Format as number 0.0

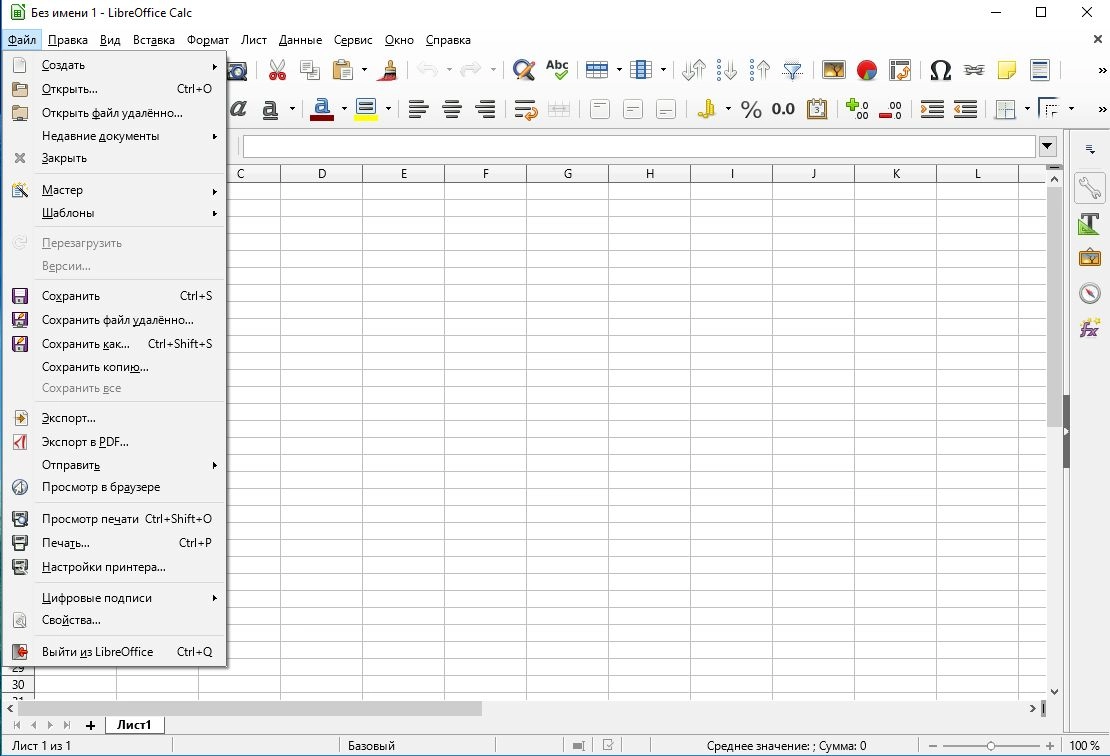tap(783, 108)
